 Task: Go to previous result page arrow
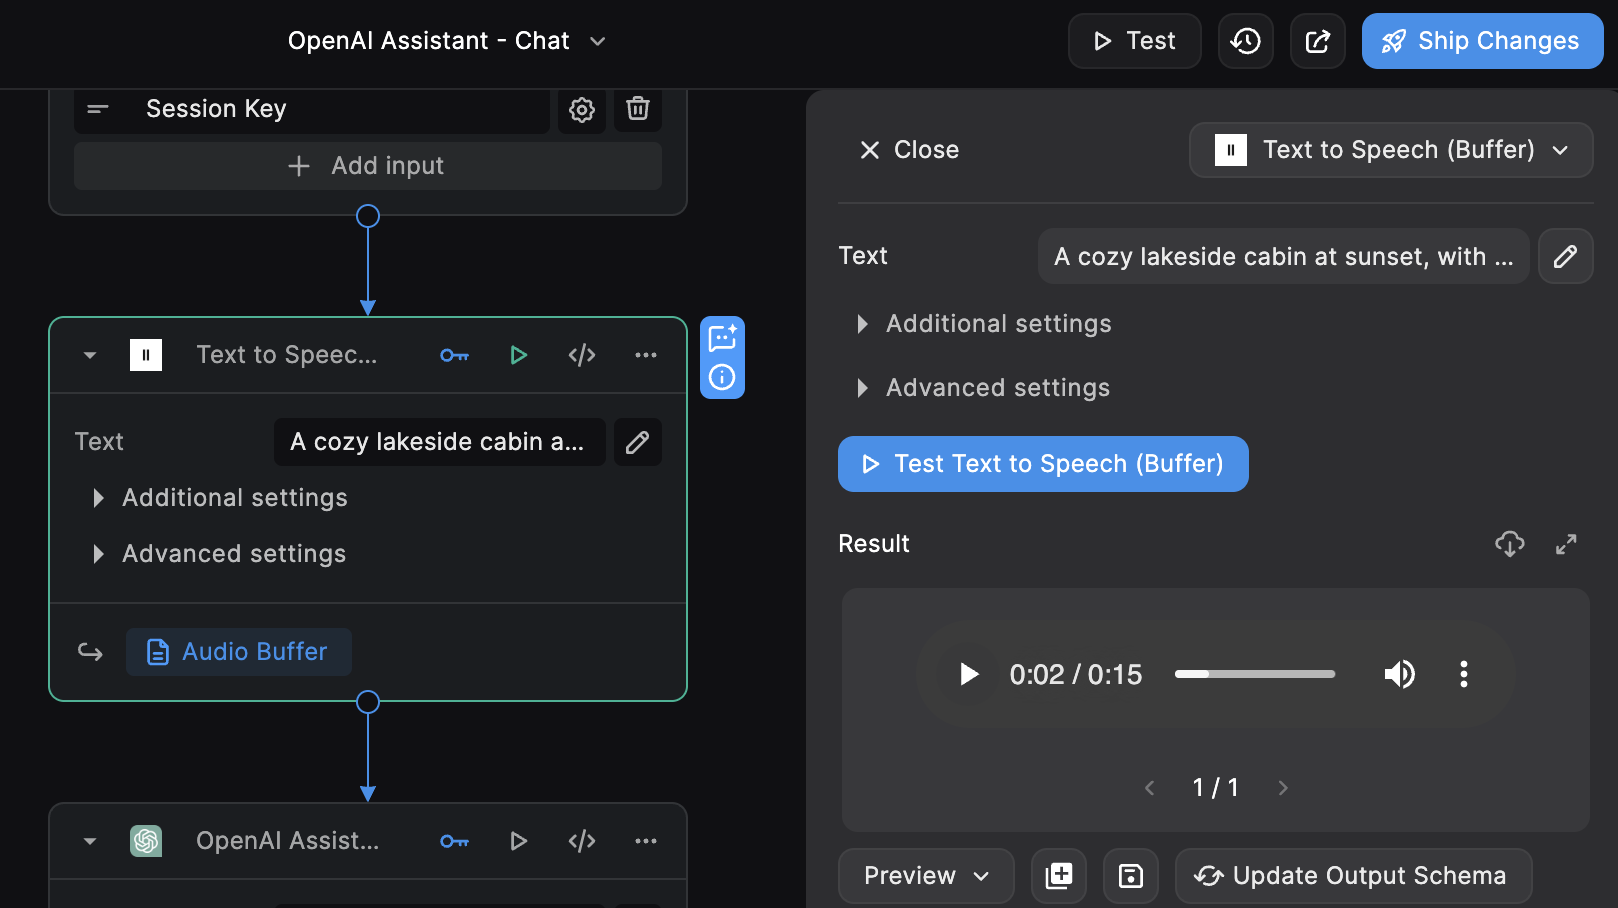[x=1150, y=788]
